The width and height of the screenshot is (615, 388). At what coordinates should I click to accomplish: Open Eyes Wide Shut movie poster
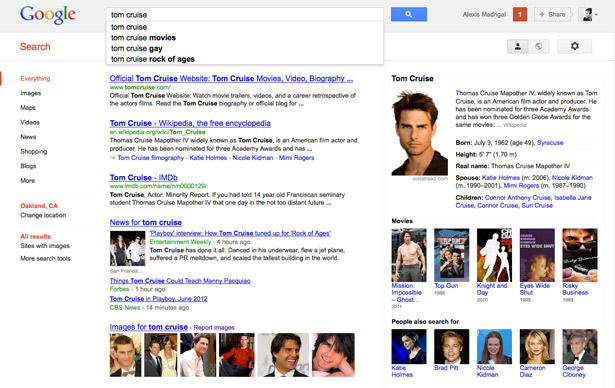537,255
